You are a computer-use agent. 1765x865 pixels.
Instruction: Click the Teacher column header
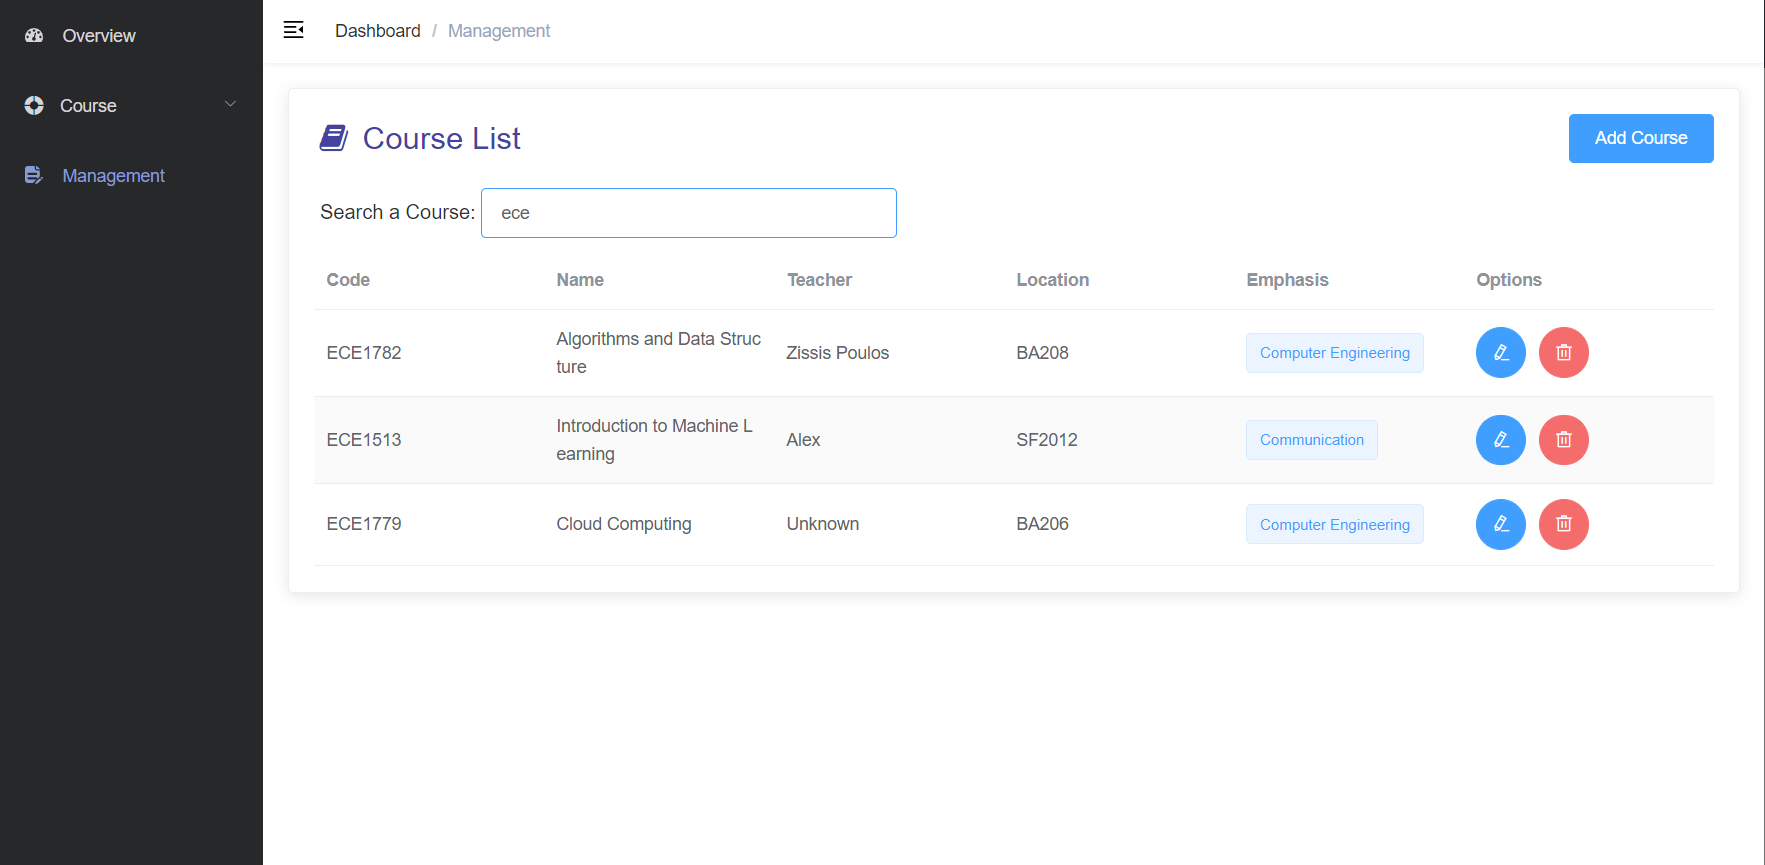(x=819, y=280)
